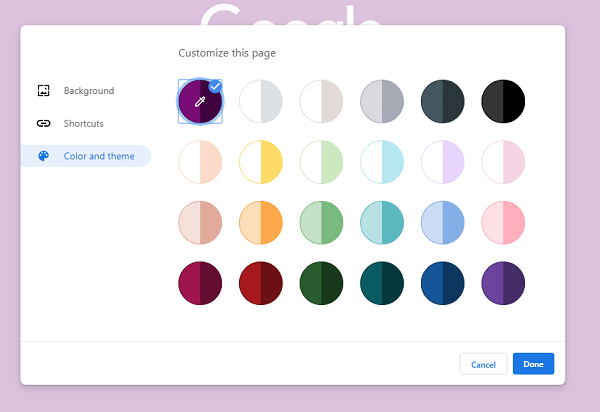Click the Shortcuts link icon in sidebar

click(43, 124)
